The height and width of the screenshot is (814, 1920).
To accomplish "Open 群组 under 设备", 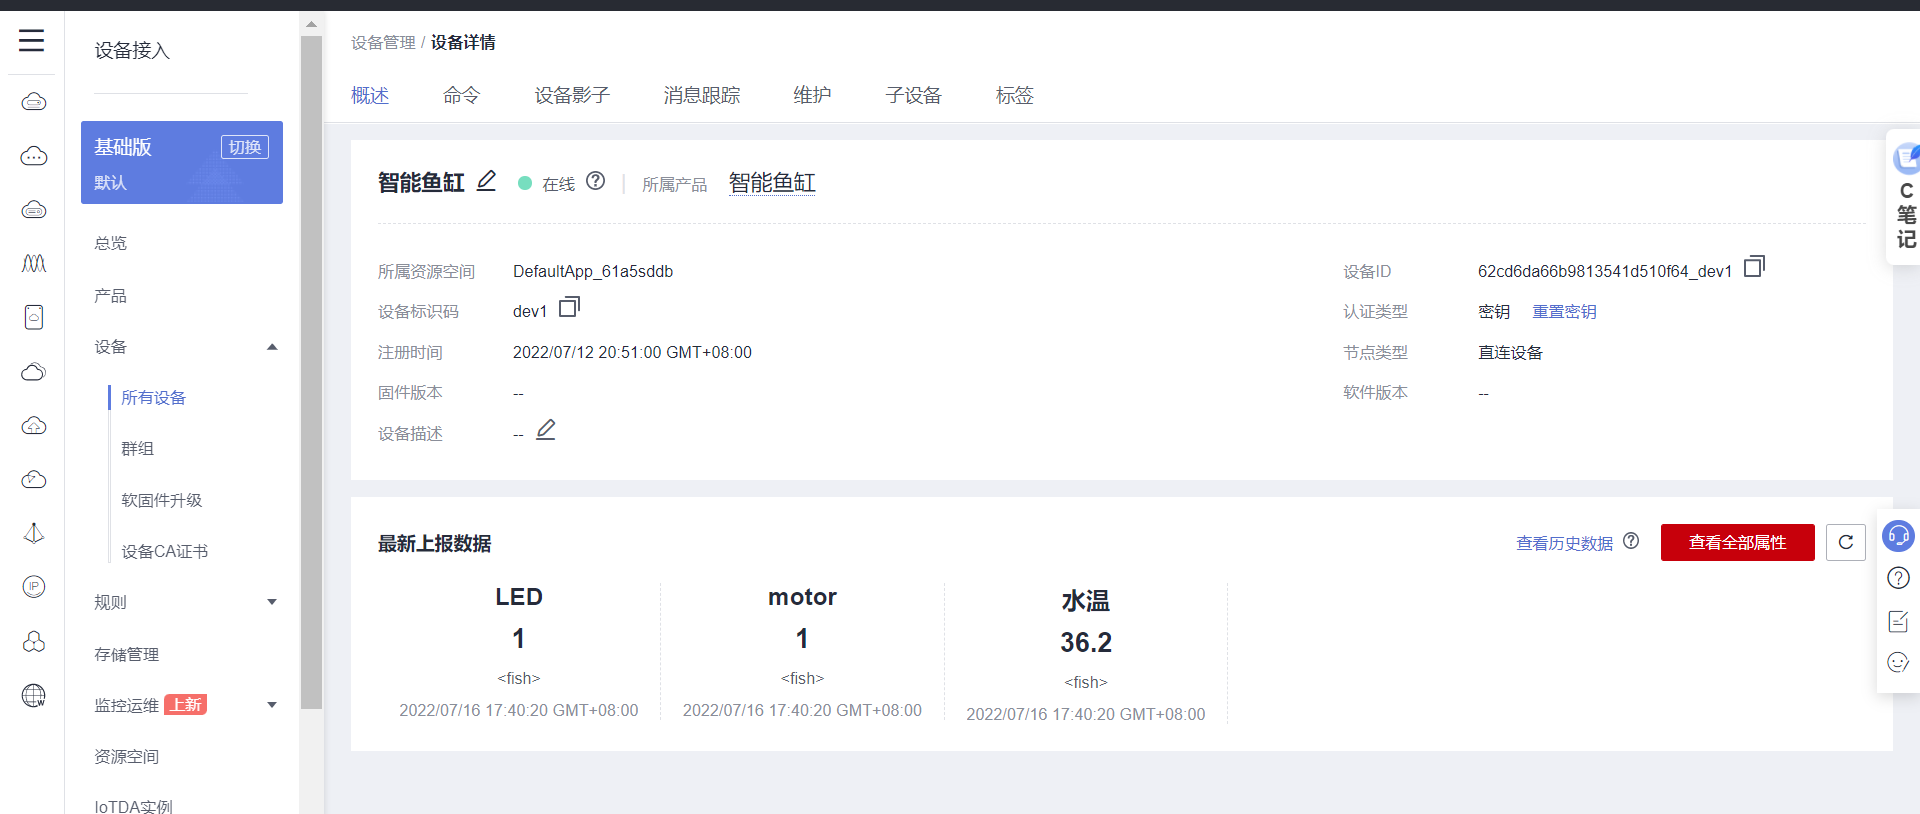I will (x=138, y=449).
